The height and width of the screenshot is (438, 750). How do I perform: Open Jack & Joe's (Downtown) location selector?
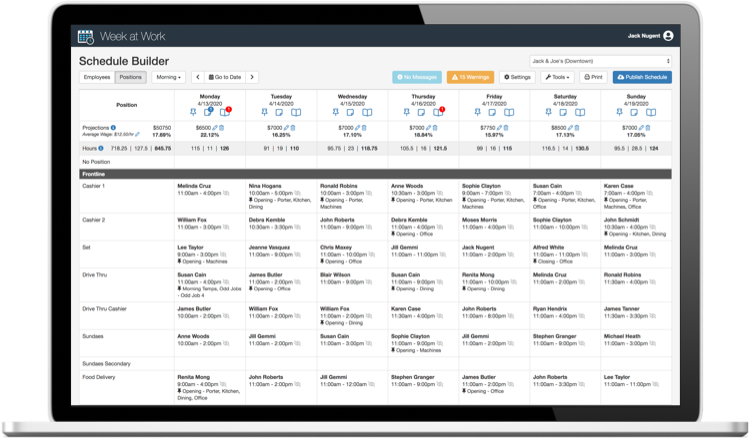click(x=599, y=59)
